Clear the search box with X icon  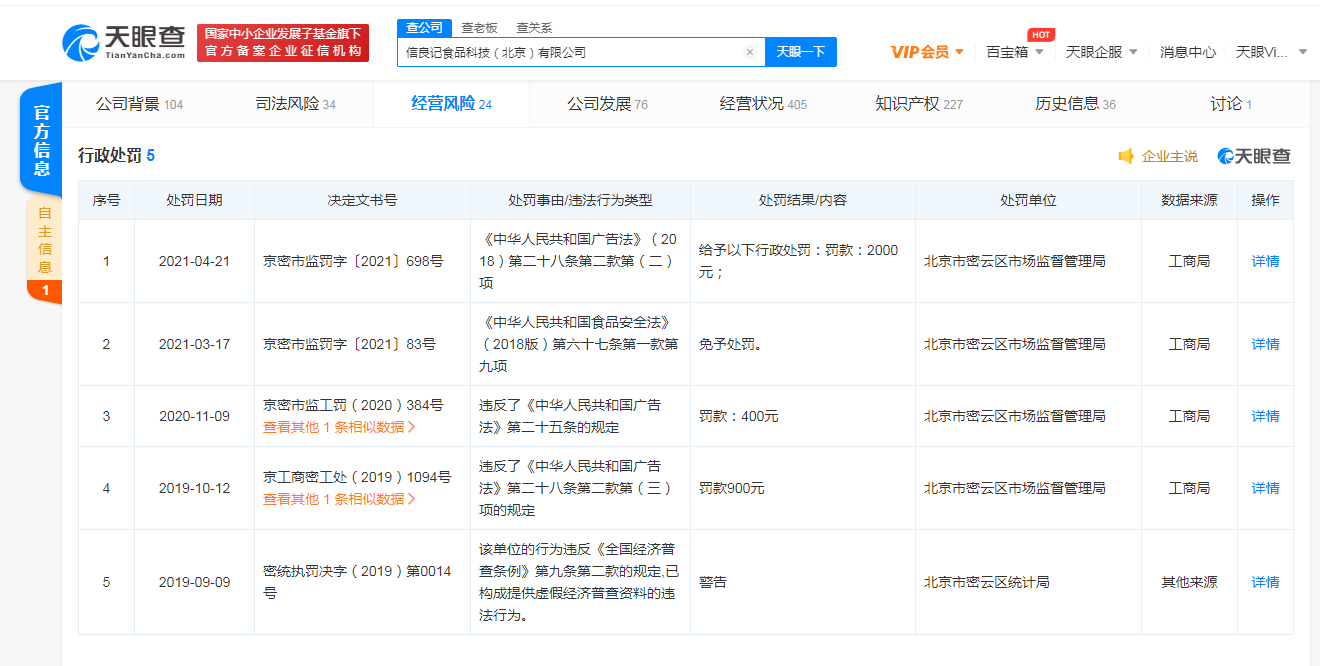coord(750,52)
